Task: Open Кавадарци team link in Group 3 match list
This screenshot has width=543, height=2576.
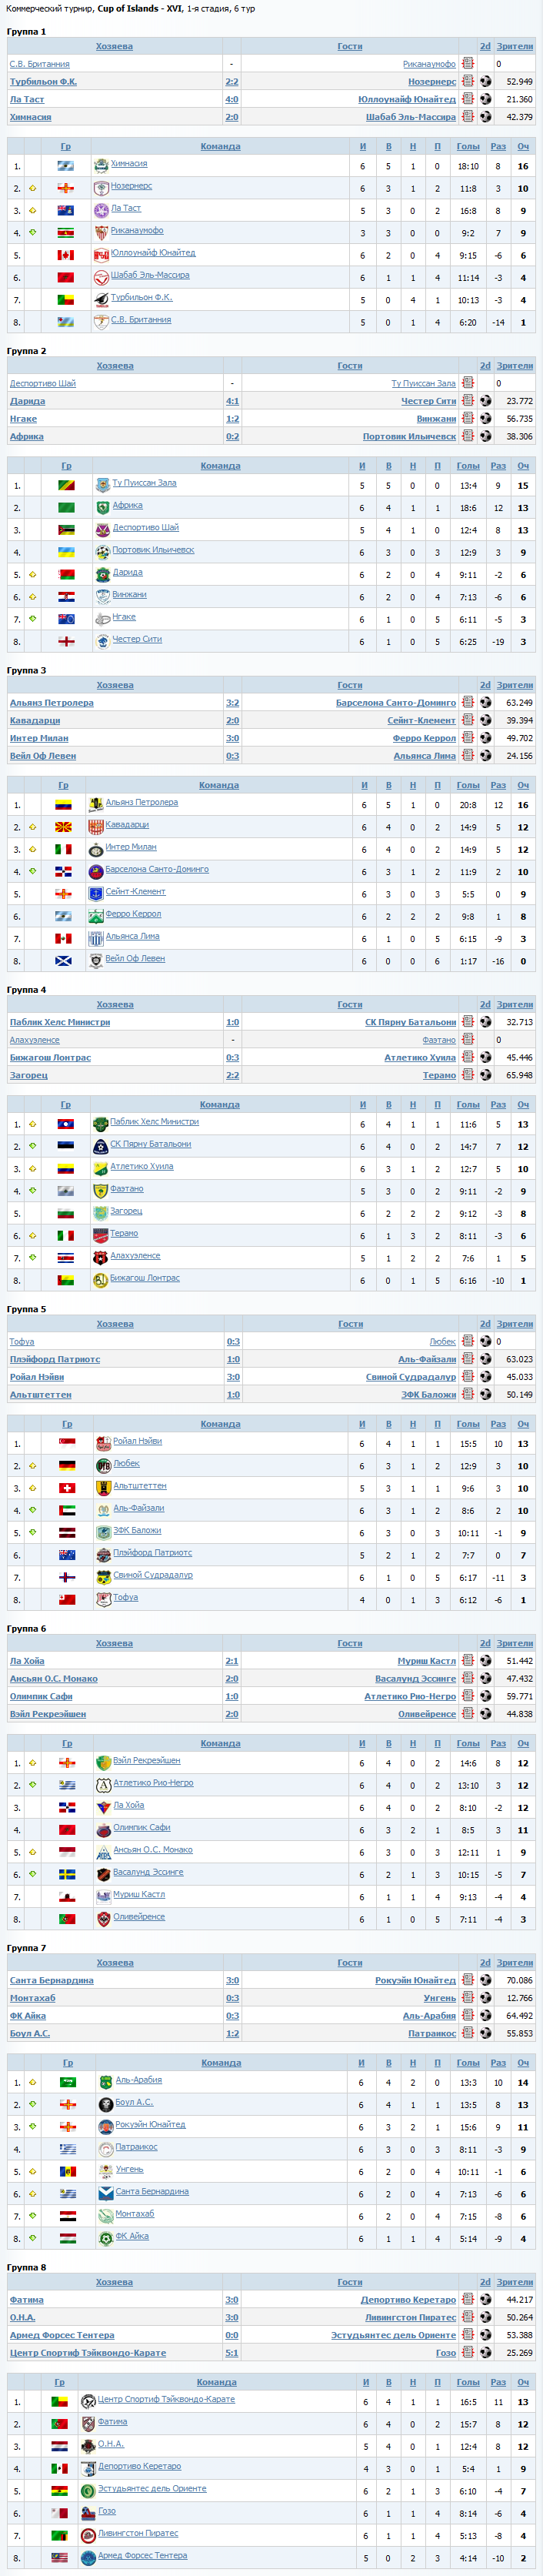Action: tap(35, 720)
